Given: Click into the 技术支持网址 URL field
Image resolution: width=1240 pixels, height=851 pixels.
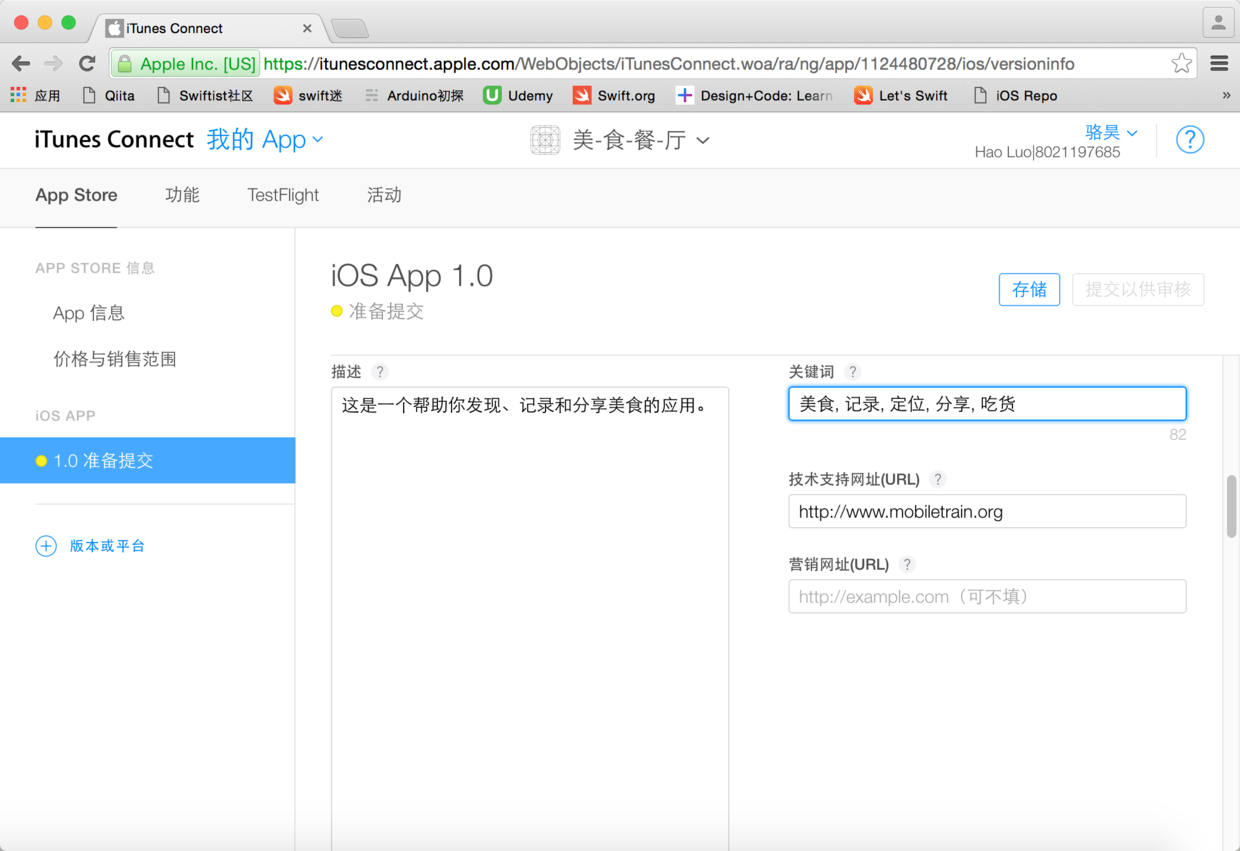Looking at the screenshot, I should pyautogui.click(x=987, y=511).
